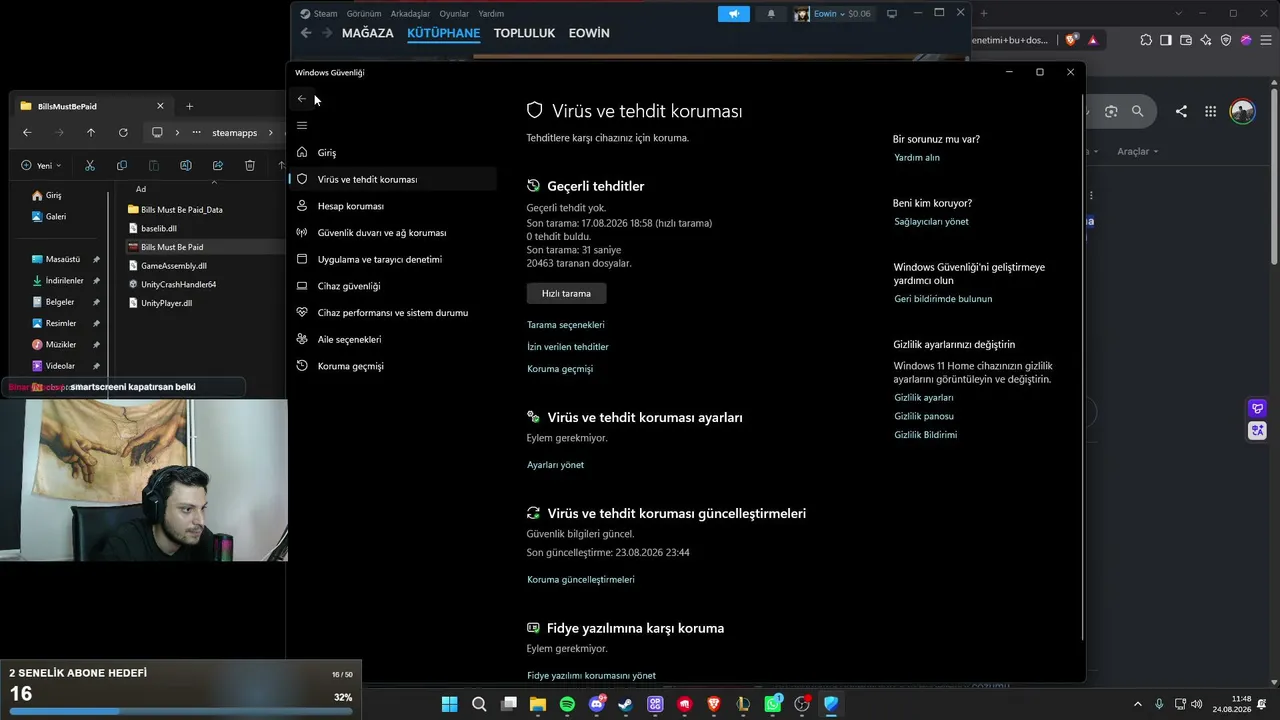The width and height of the screenshot is (1280, 720).
Task: Open Hesap koruması section
Action: 392,206
